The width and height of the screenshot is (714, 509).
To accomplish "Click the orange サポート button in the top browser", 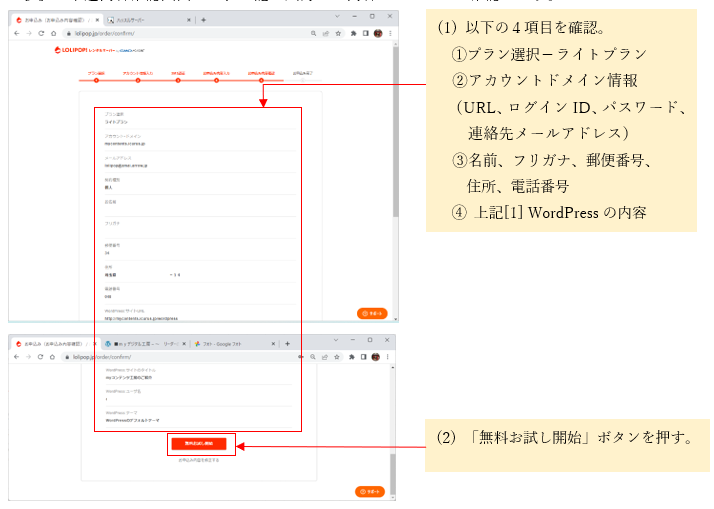I will click(371, 313).
